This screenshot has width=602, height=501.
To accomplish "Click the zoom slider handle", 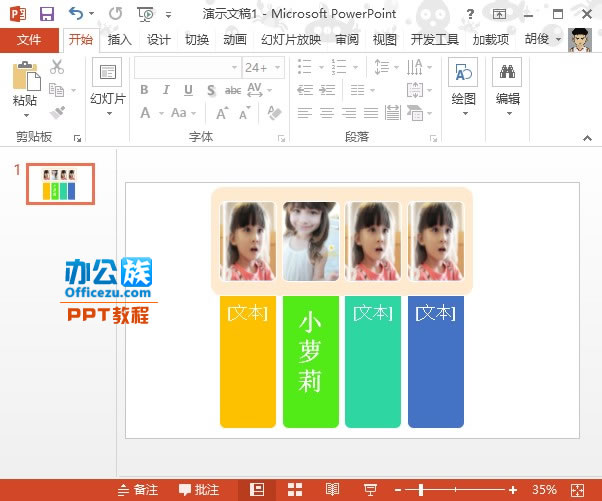I will (421, 489).
